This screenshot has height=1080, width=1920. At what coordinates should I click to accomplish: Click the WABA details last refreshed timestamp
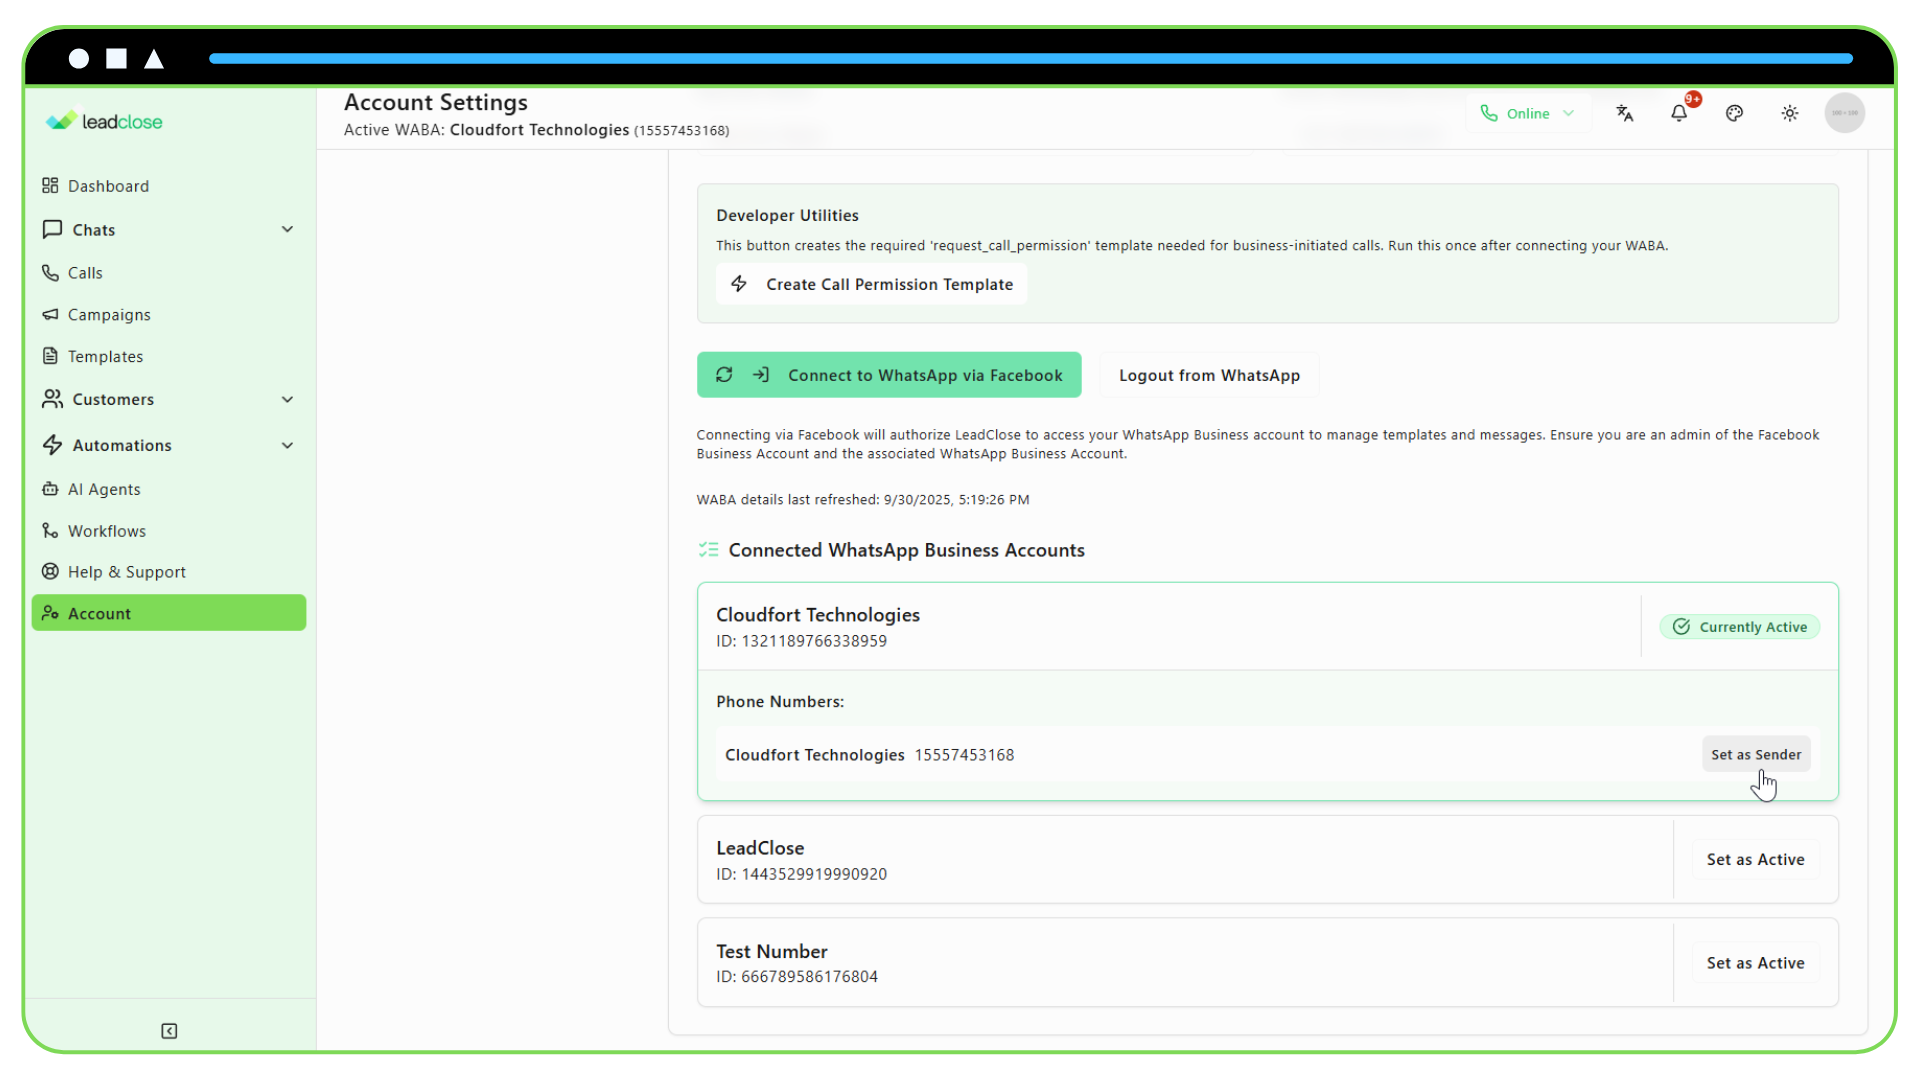coord(863,500)
